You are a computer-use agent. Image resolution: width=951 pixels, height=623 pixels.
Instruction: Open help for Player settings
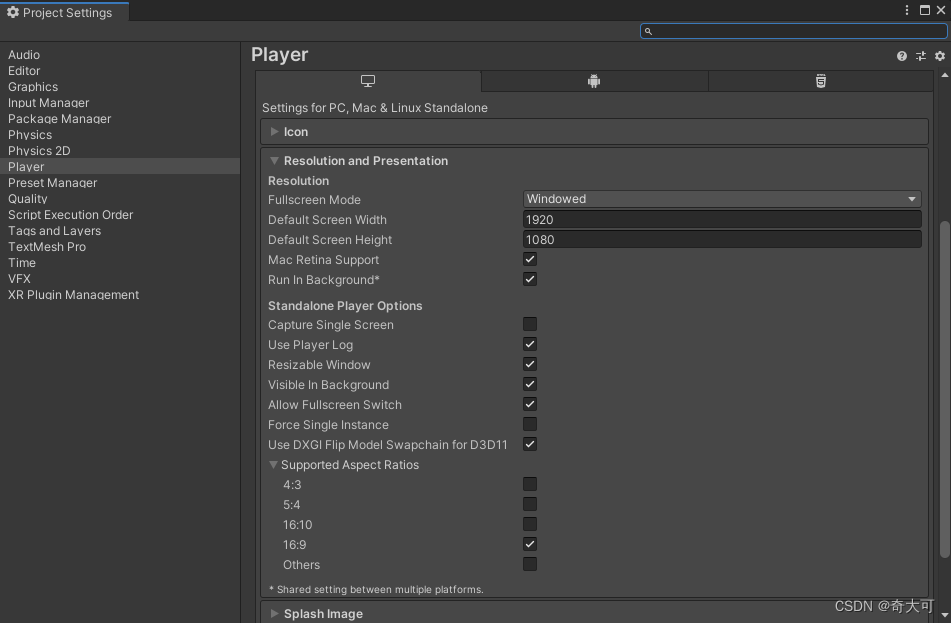[x=901, y=56]
